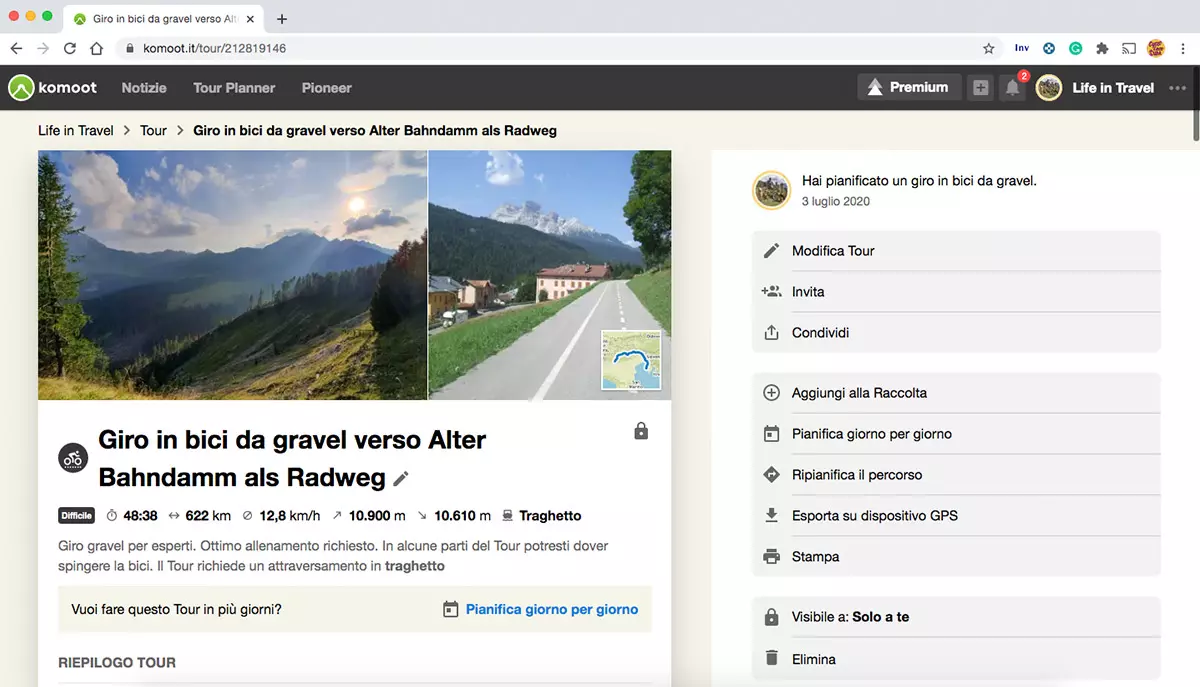1200x687 pixels.
Task: Click the browser home icon
Action: click(97, 48)
